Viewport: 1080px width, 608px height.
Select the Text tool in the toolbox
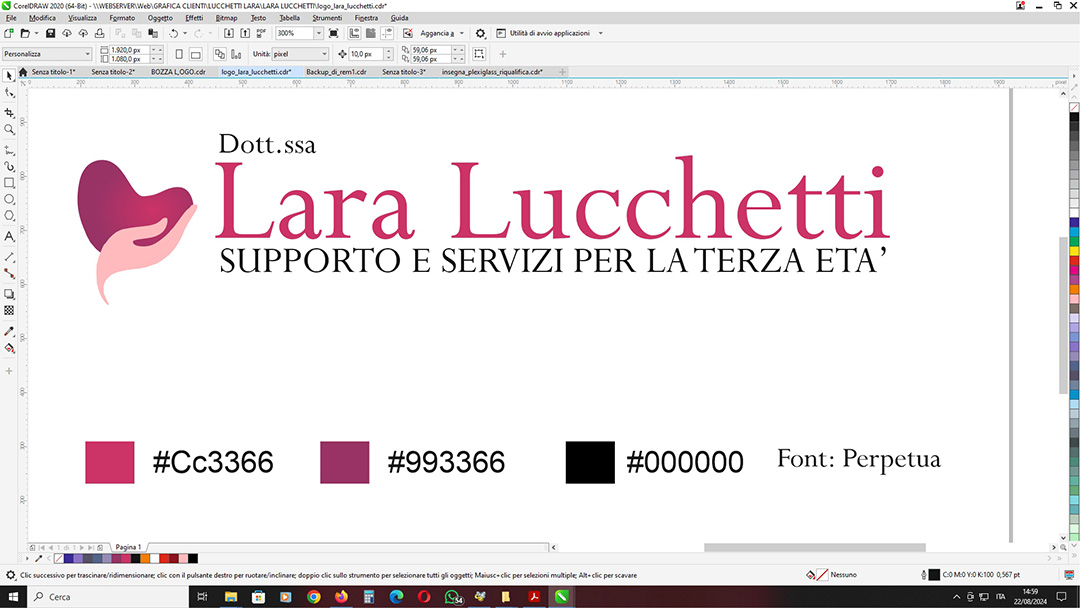click(x=9, y=236)
